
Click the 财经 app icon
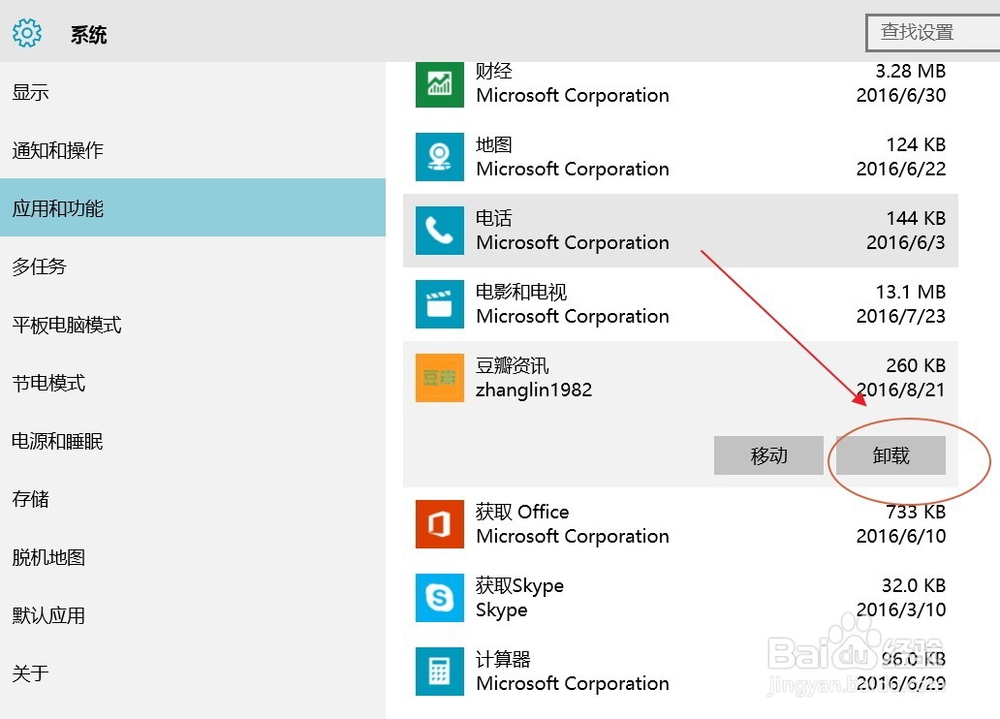coord(440,83)
